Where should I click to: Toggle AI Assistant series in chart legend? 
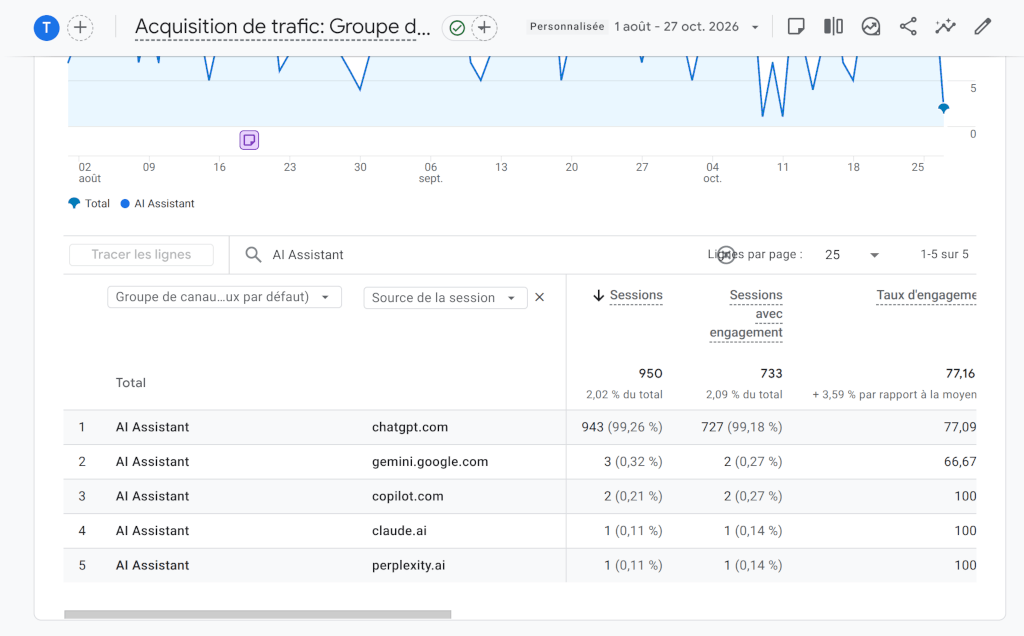(157, 203)
